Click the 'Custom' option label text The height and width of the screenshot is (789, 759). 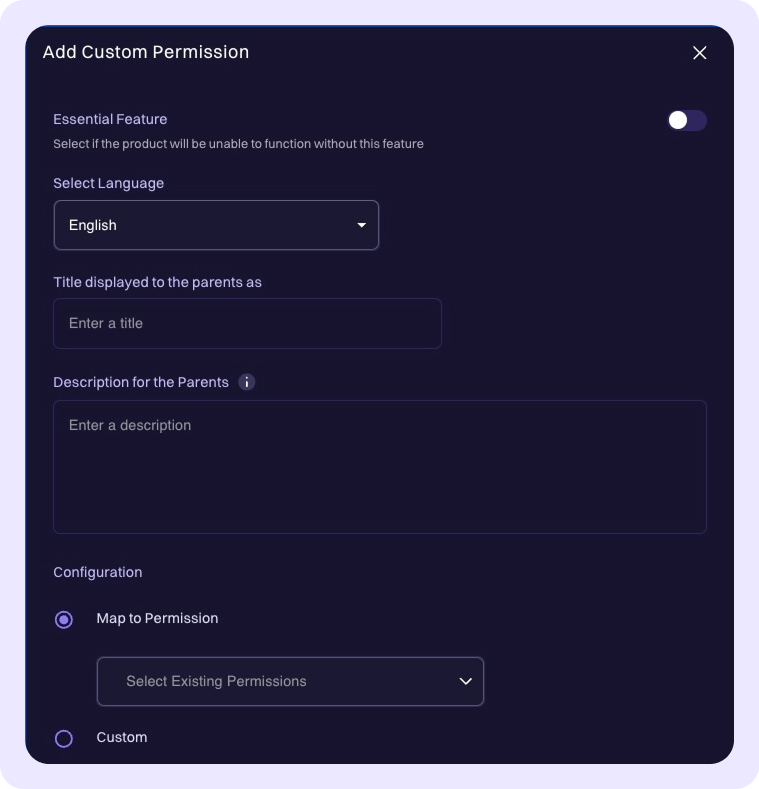point(122,737)
